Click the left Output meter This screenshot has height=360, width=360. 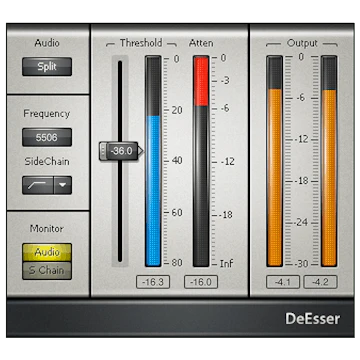pyautogui.click(x=275, y=161)
